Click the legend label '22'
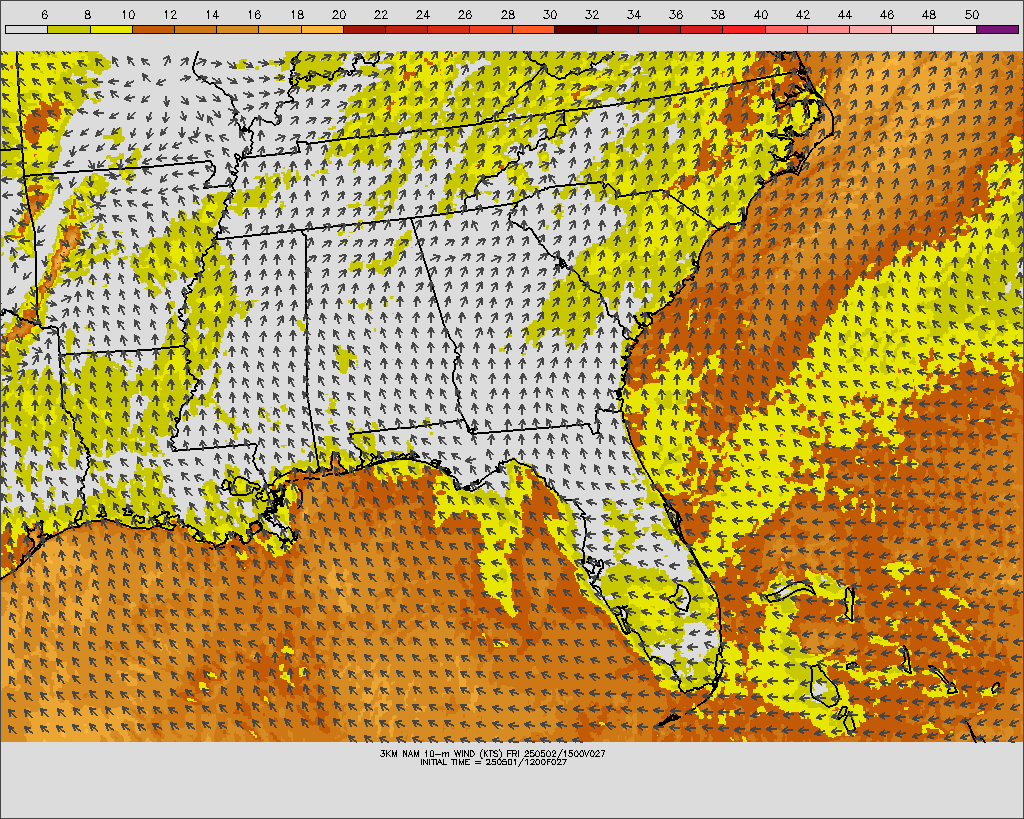Screen dimensions: 1024x819 tap(381, 14)
